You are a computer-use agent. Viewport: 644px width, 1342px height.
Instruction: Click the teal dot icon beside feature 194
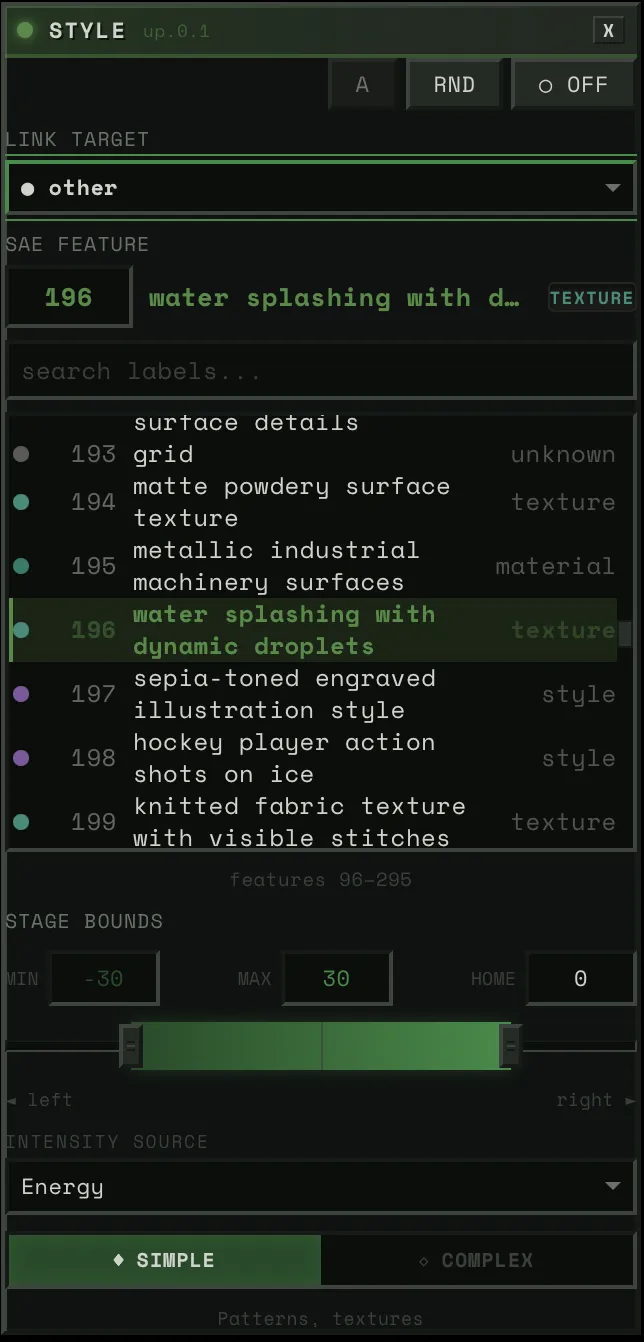(x=22, y=502)
